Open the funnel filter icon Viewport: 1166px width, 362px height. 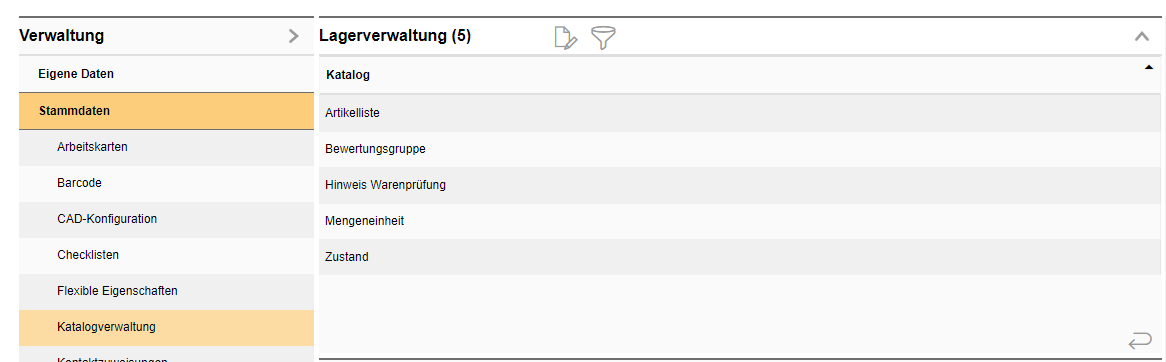(x=603, y=37)
